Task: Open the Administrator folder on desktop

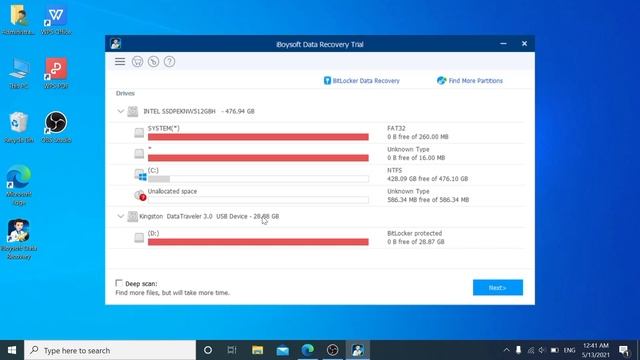Action: [18, 20]
